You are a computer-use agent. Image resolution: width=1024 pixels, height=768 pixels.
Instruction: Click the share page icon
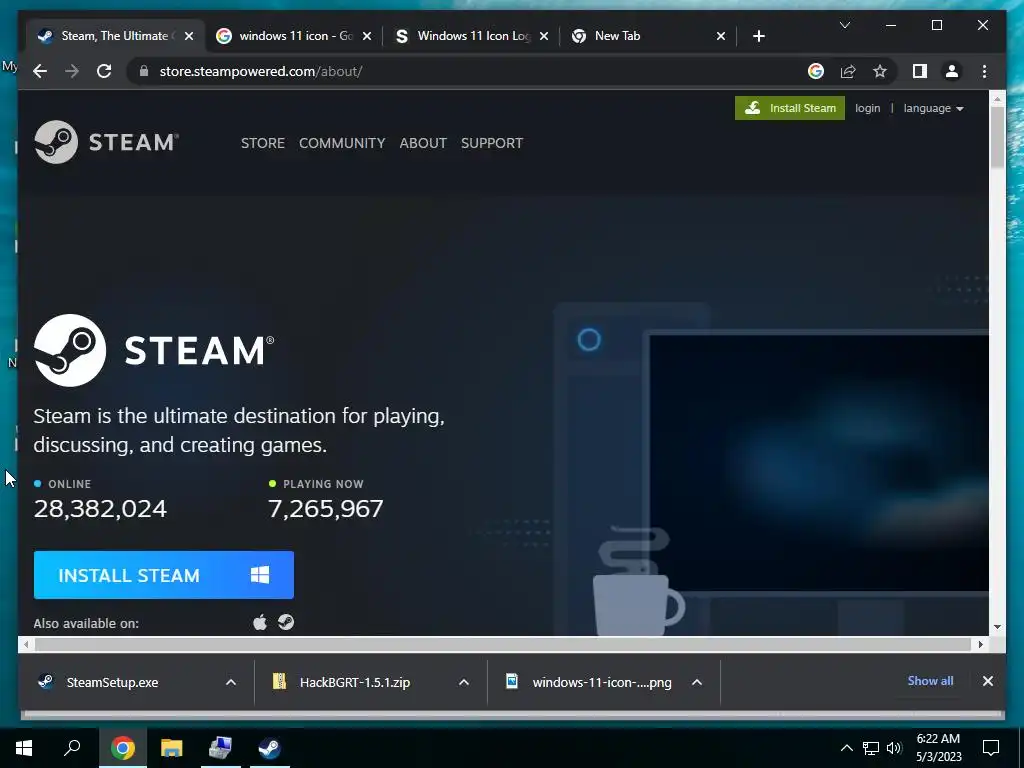[848, 71]
